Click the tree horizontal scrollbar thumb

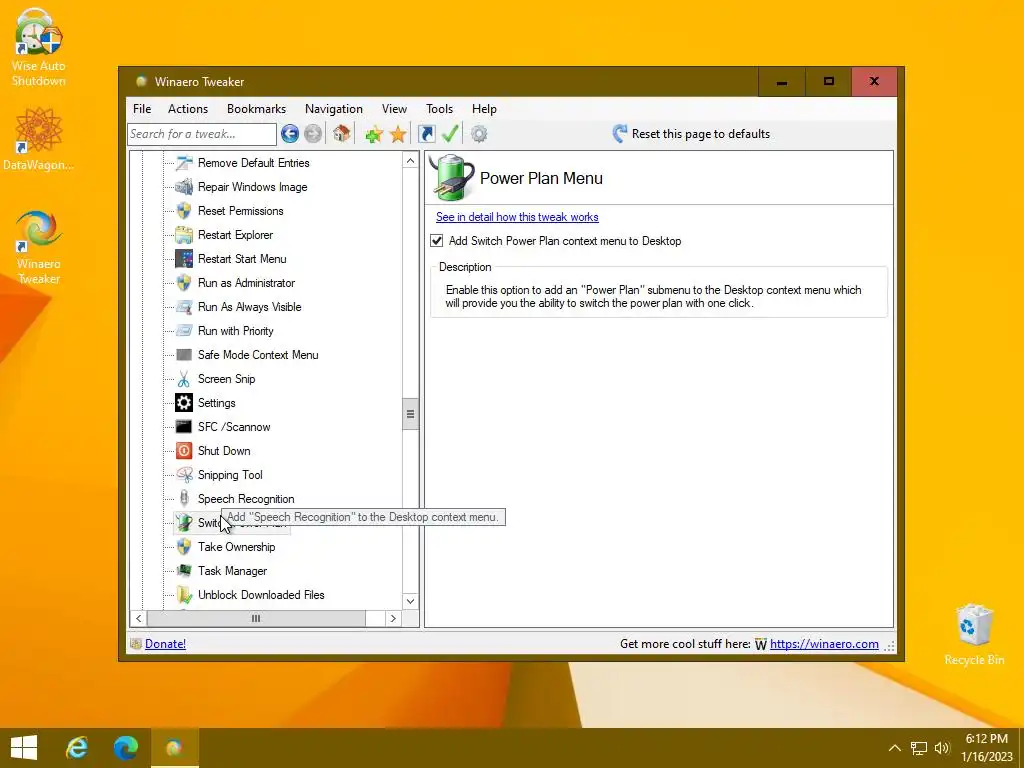pos(256,618)
